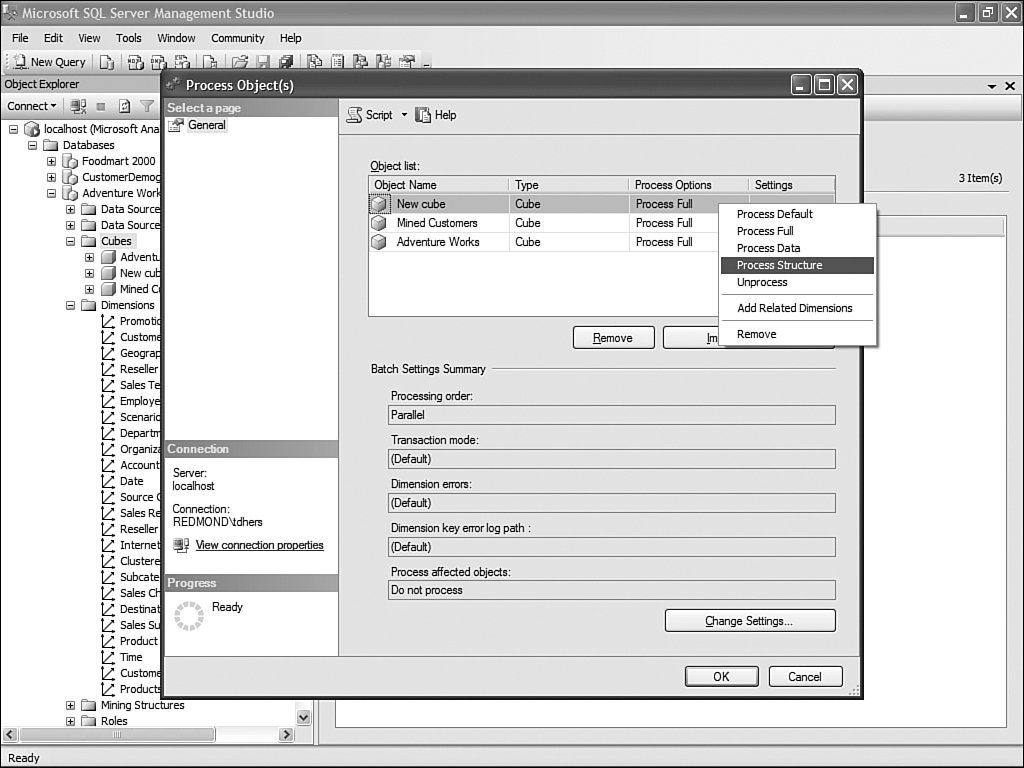Select the Mined Customers row name
This screenshot has height=768, width=1024.
(x=437, y=223)
